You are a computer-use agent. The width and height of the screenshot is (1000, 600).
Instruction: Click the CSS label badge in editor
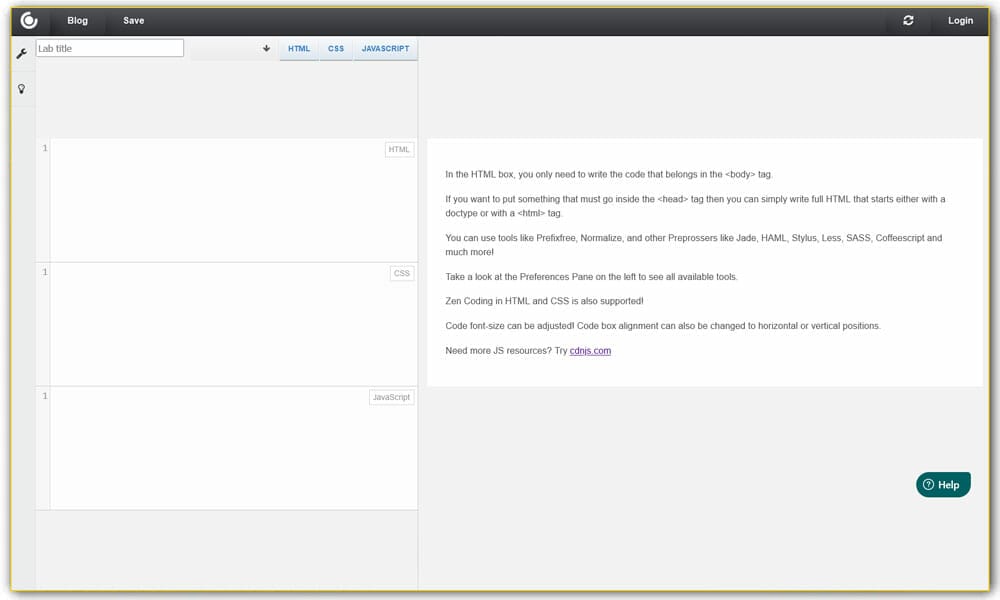coord(401,273)
